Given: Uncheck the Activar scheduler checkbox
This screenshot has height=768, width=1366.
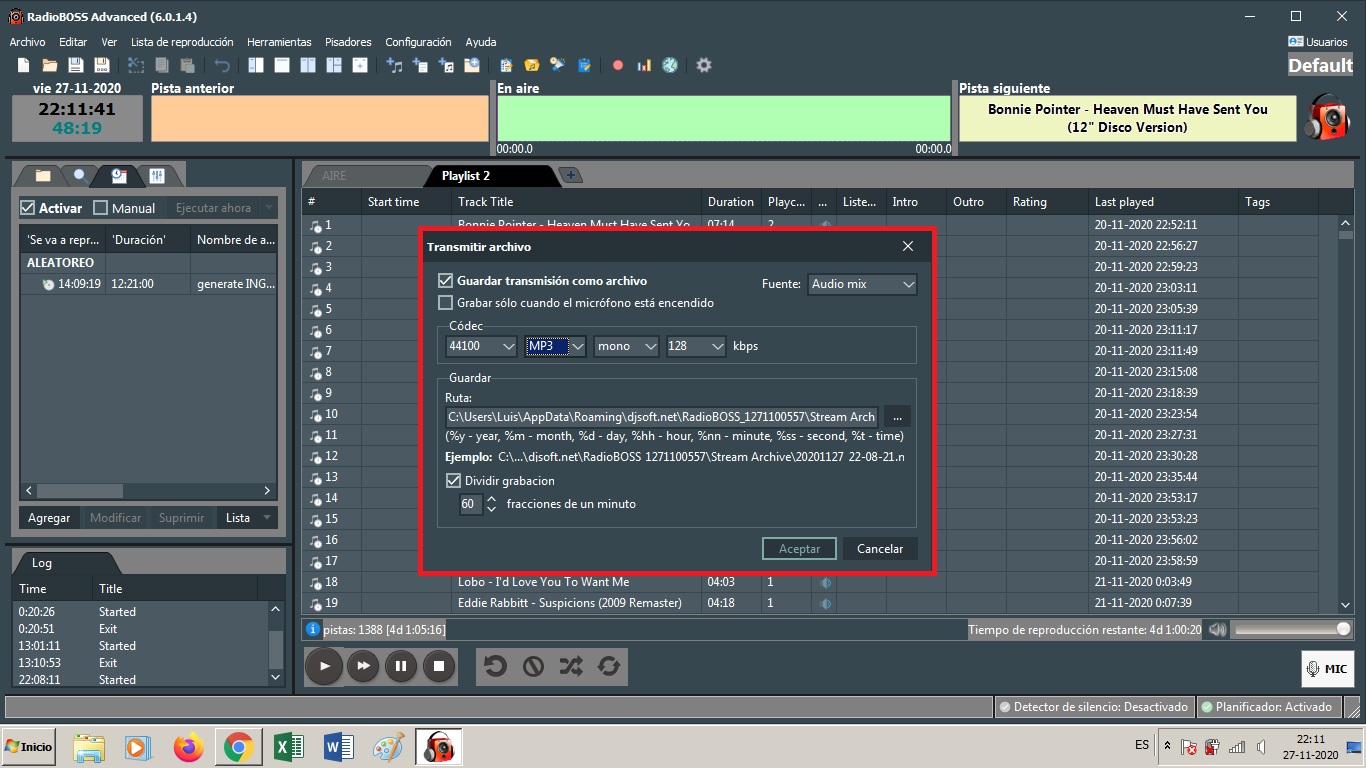Looking at the screenshot, I should 28,208.
